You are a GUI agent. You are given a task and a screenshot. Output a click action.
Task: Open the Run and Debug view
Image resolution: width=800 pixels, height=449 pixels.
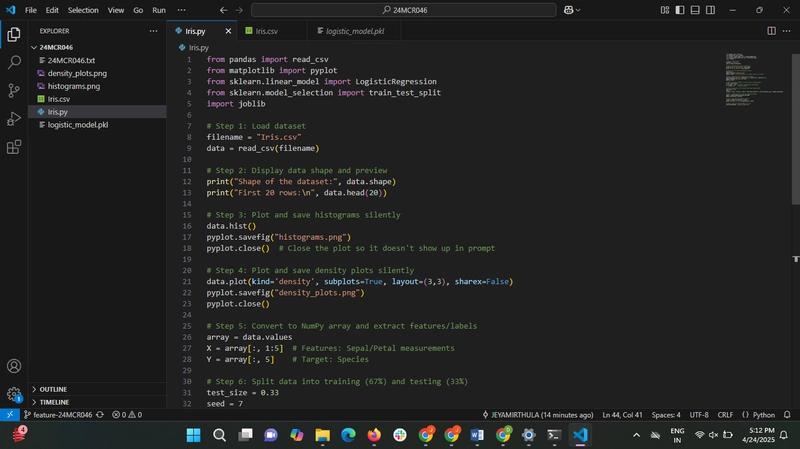tap(14, 118)
